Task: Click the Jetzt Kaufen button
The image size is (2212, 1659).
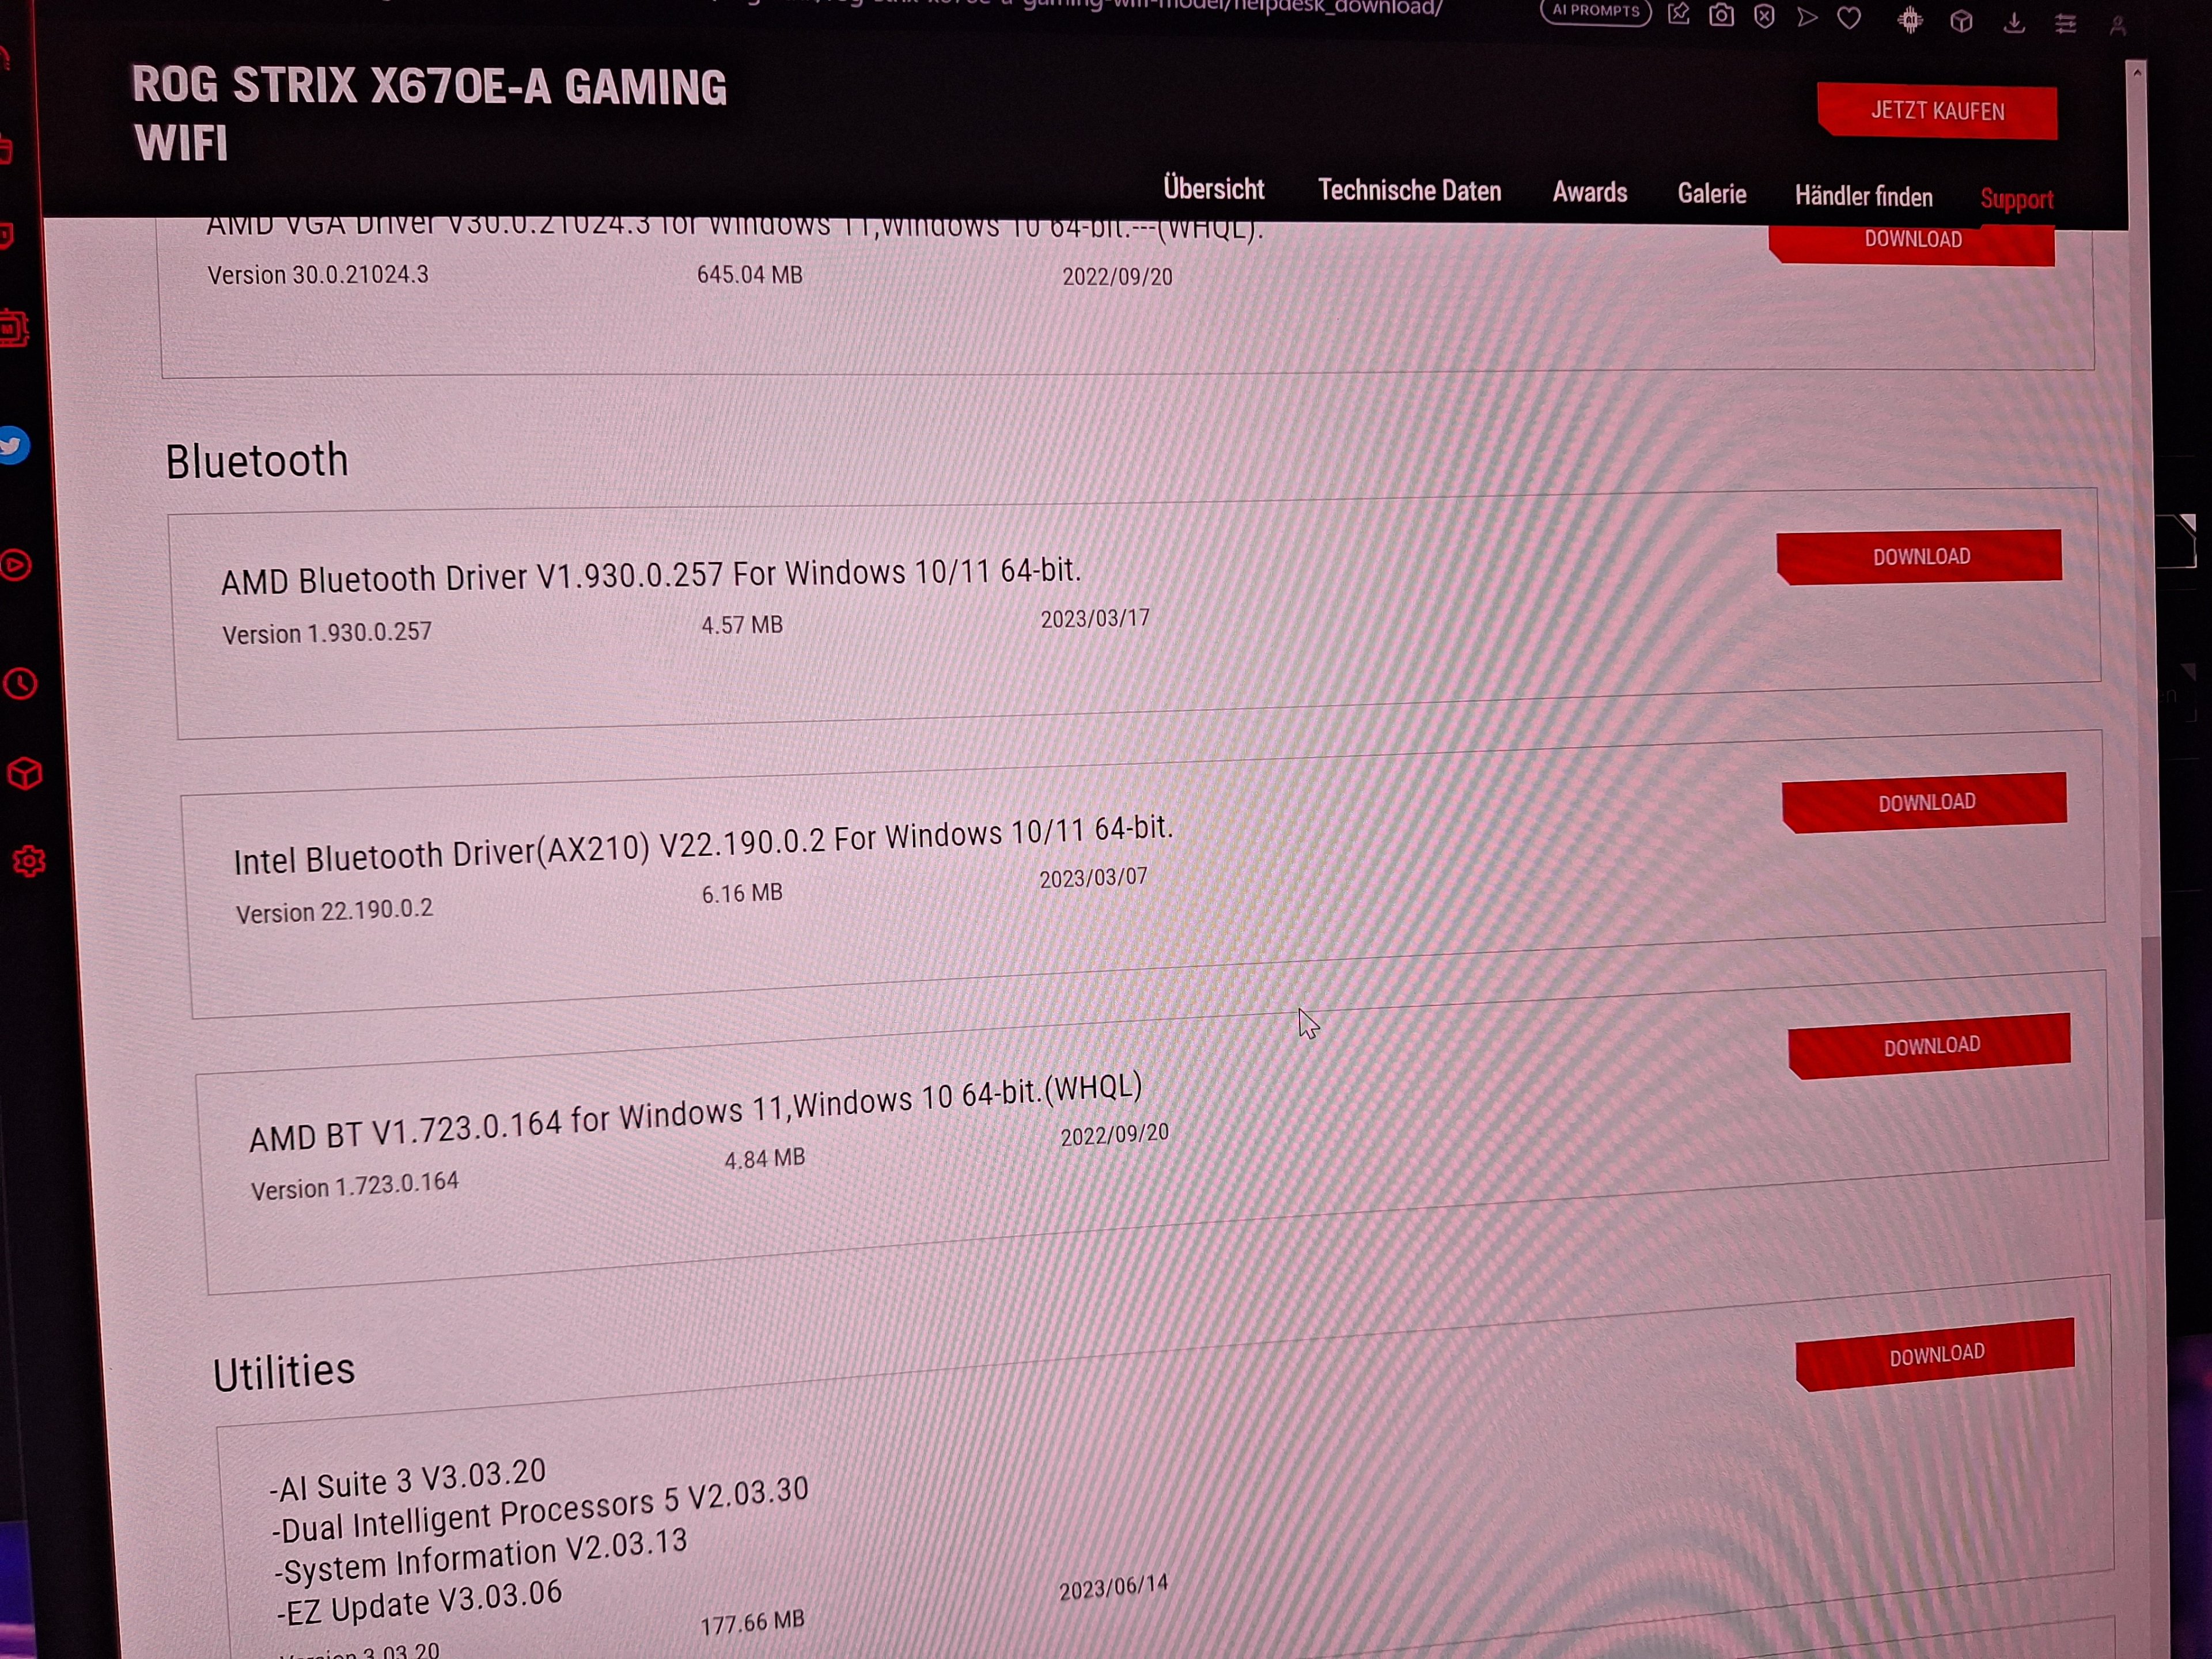Action: pos(1937,111)
